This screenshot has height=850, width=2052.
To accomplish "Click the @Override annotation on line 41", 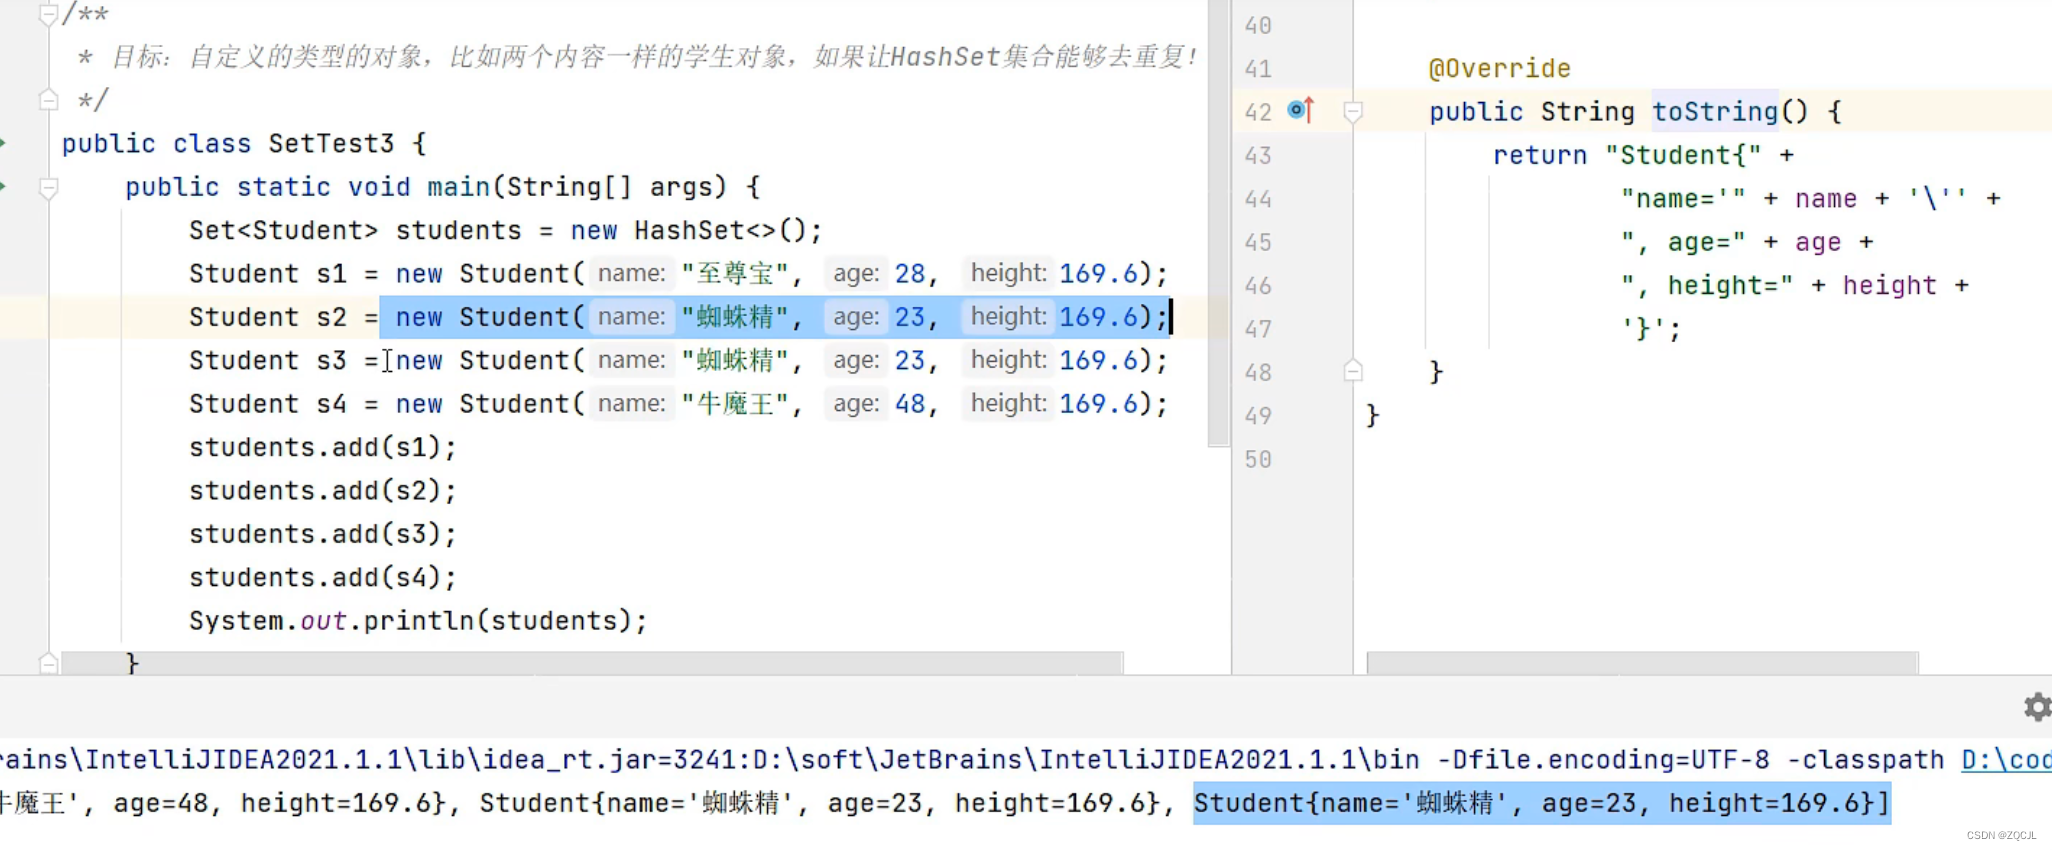I will point(1499,68).
